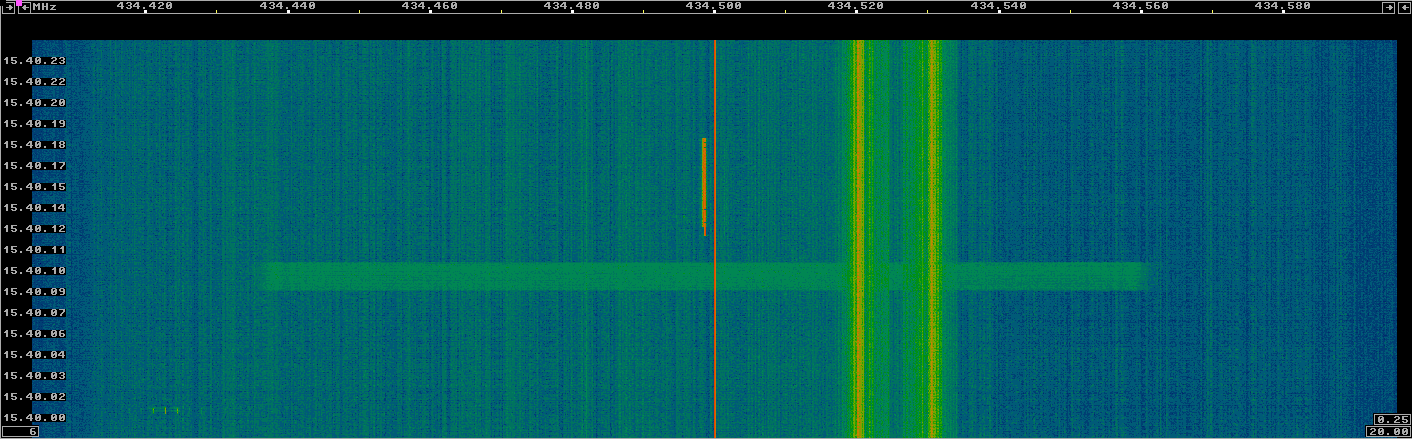Click the 434.480 frequency label
Viewport: 1412px width, 439px height.
(x=572, y=6)
